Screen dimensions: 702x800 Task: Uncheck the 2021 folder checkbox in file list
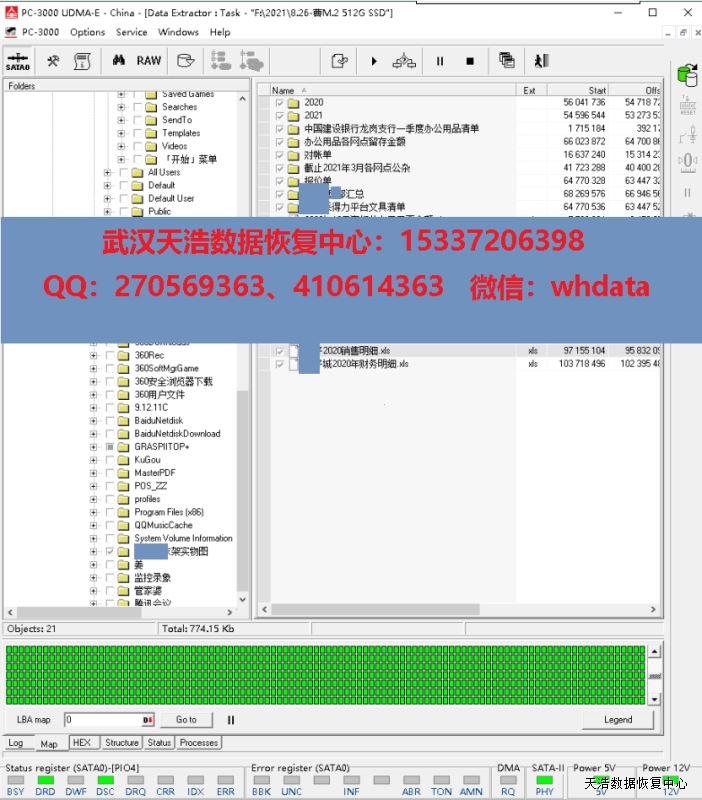[280, 116]
